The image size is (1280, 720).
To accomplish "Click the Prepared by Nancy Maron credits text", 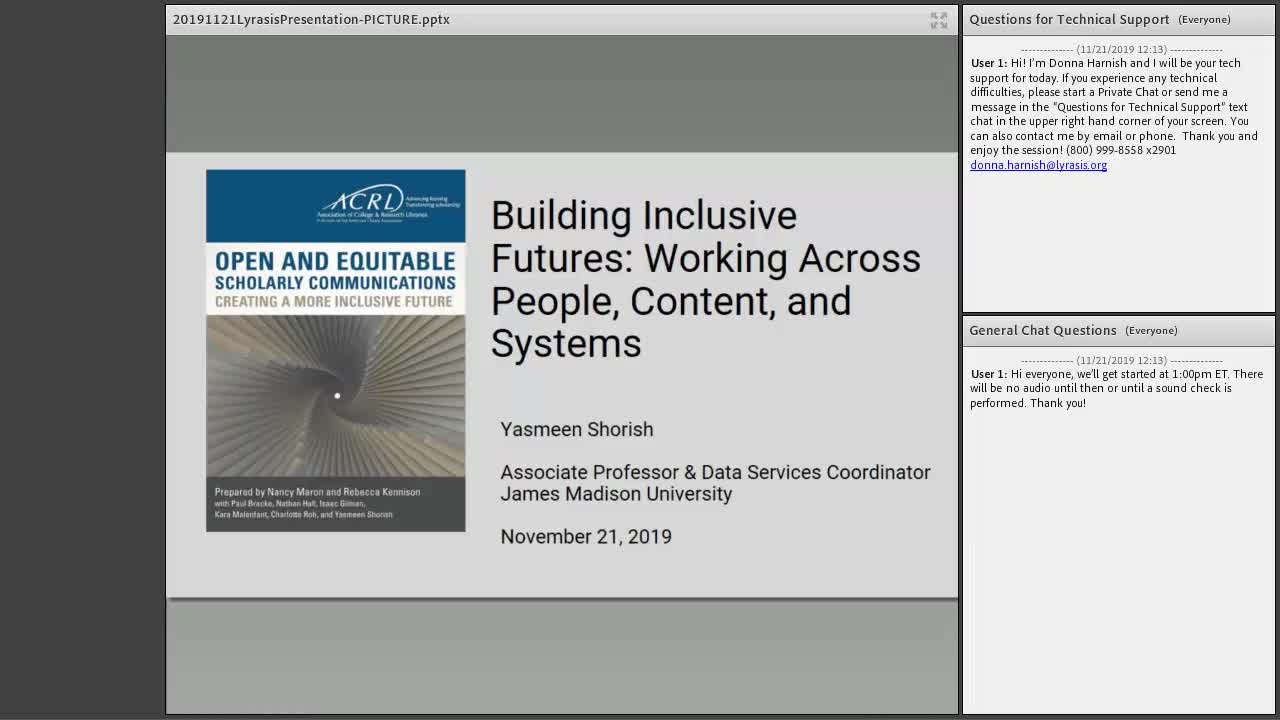I will (317, 503).
